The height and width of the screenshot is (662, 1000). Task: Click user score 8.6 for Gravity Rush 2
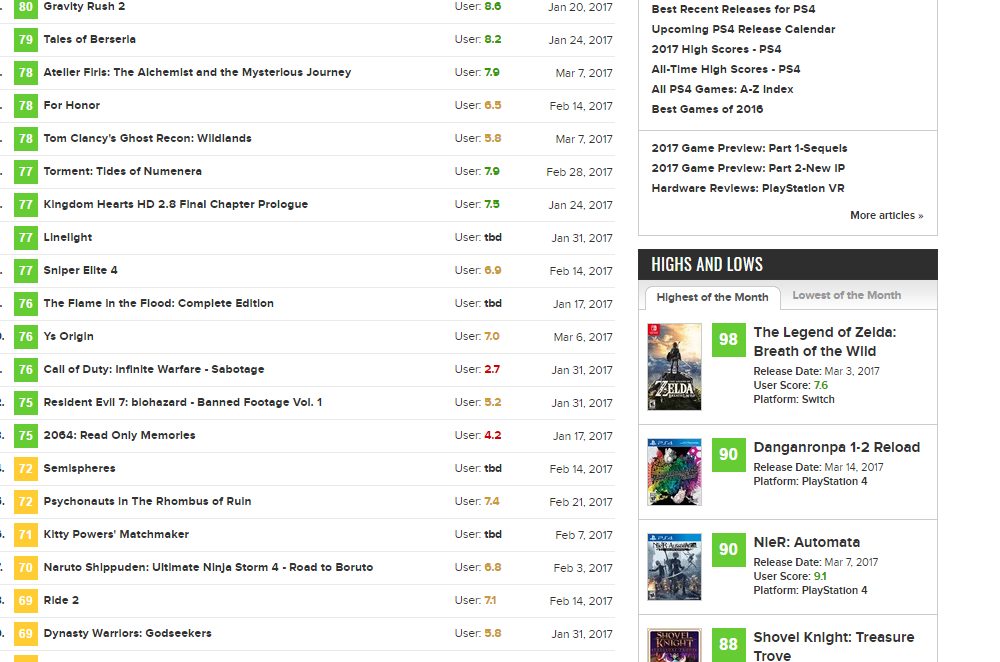coord(492,6)
